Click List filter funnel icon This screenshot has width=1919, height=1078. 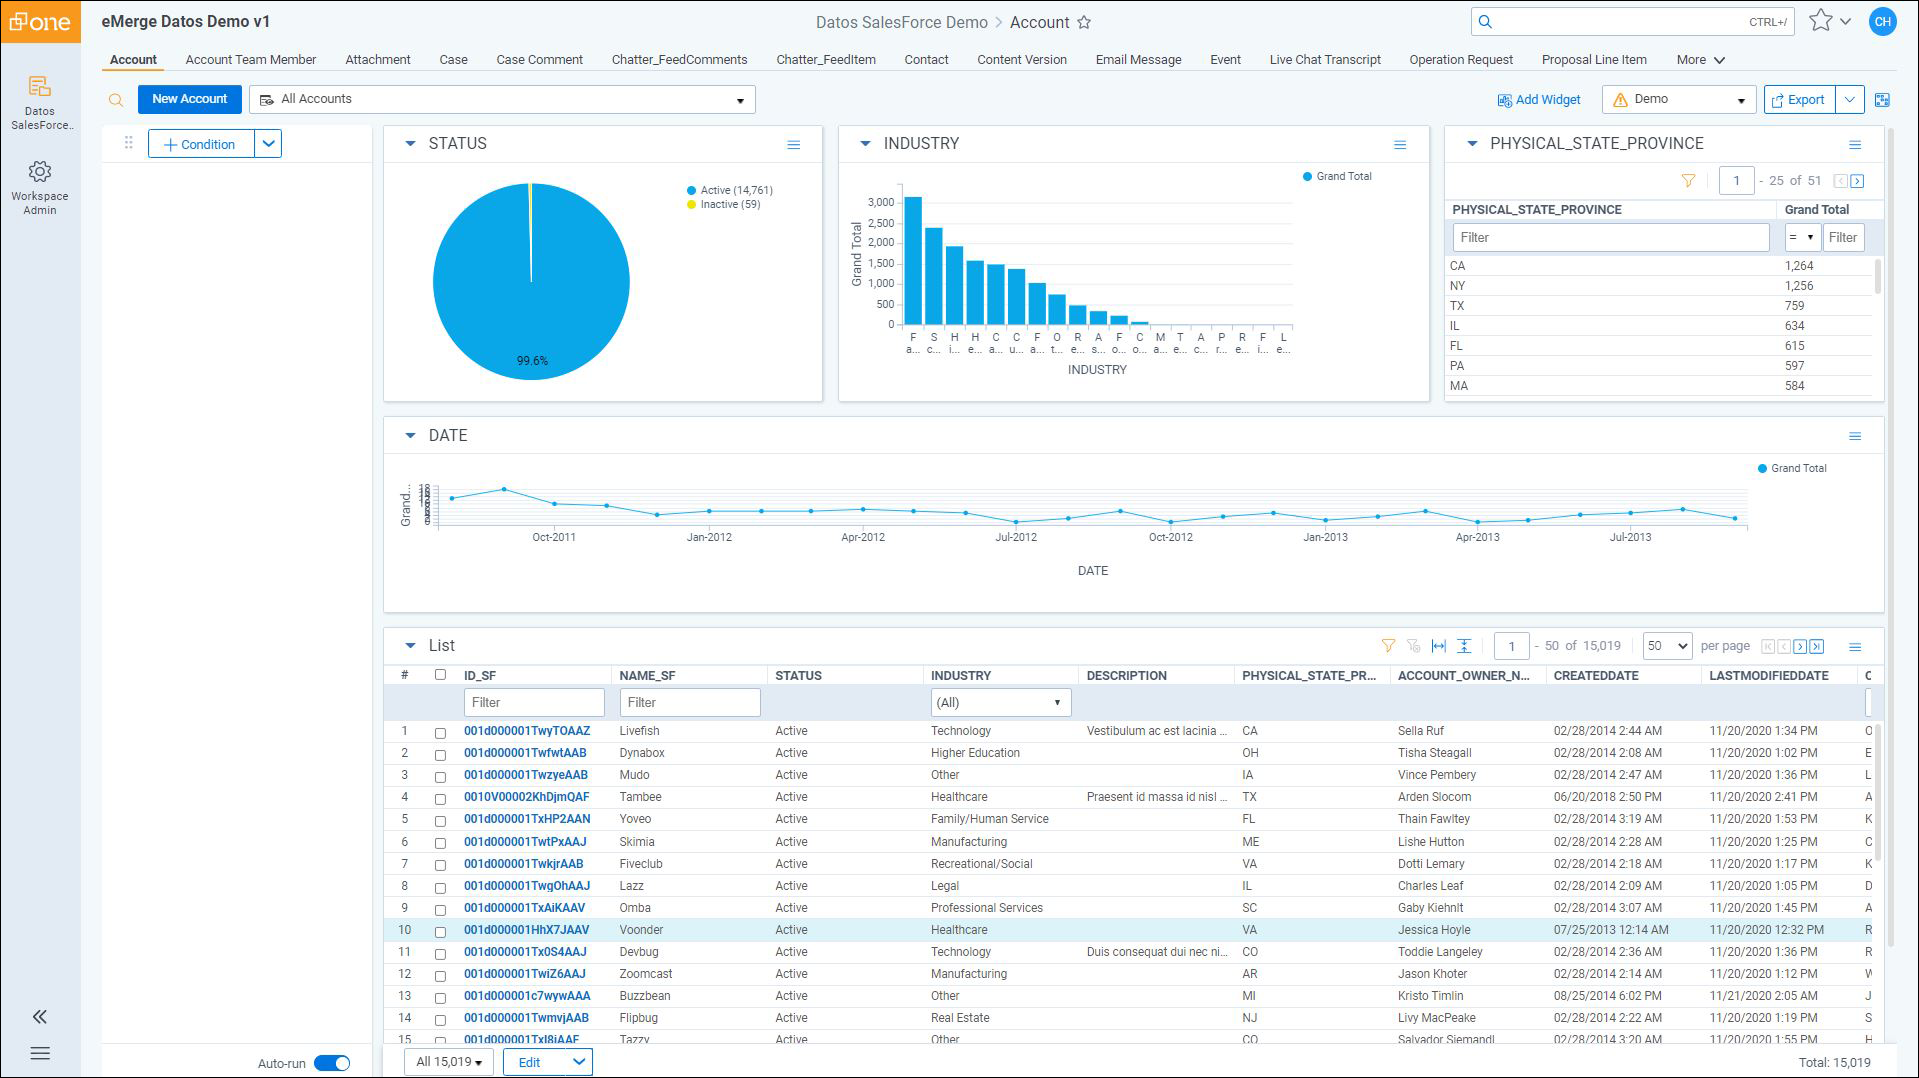[x=1388, y=646]
